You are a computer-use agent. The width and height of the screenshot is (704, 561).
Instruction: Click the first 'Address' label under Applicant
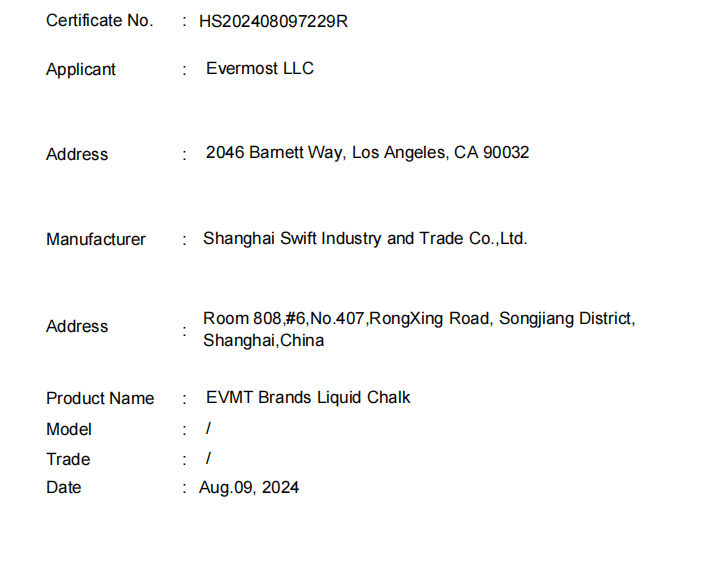click(77, 154)
